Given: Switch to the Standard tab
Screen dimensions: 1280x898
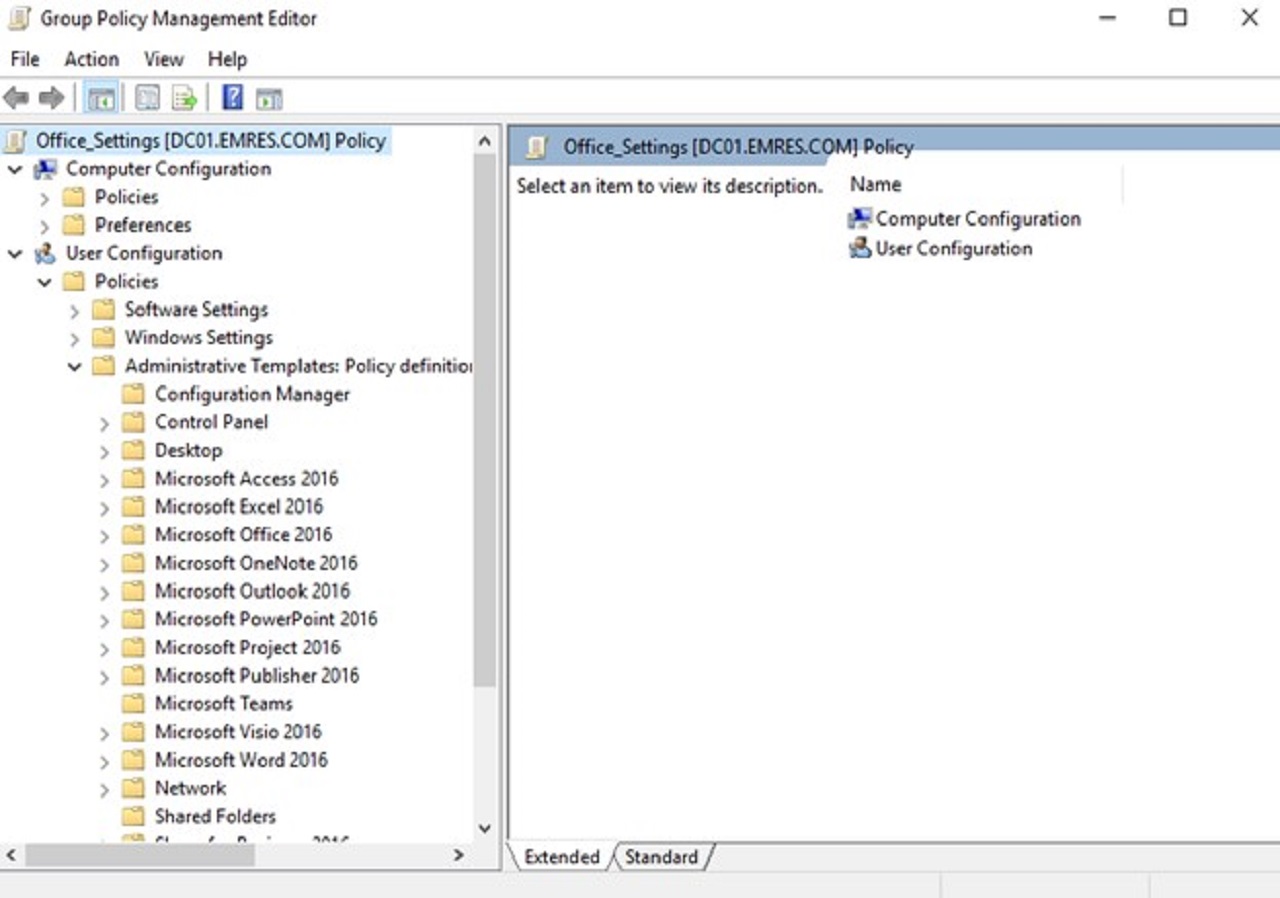Looking at the screenshot, I should click(661, 857).
